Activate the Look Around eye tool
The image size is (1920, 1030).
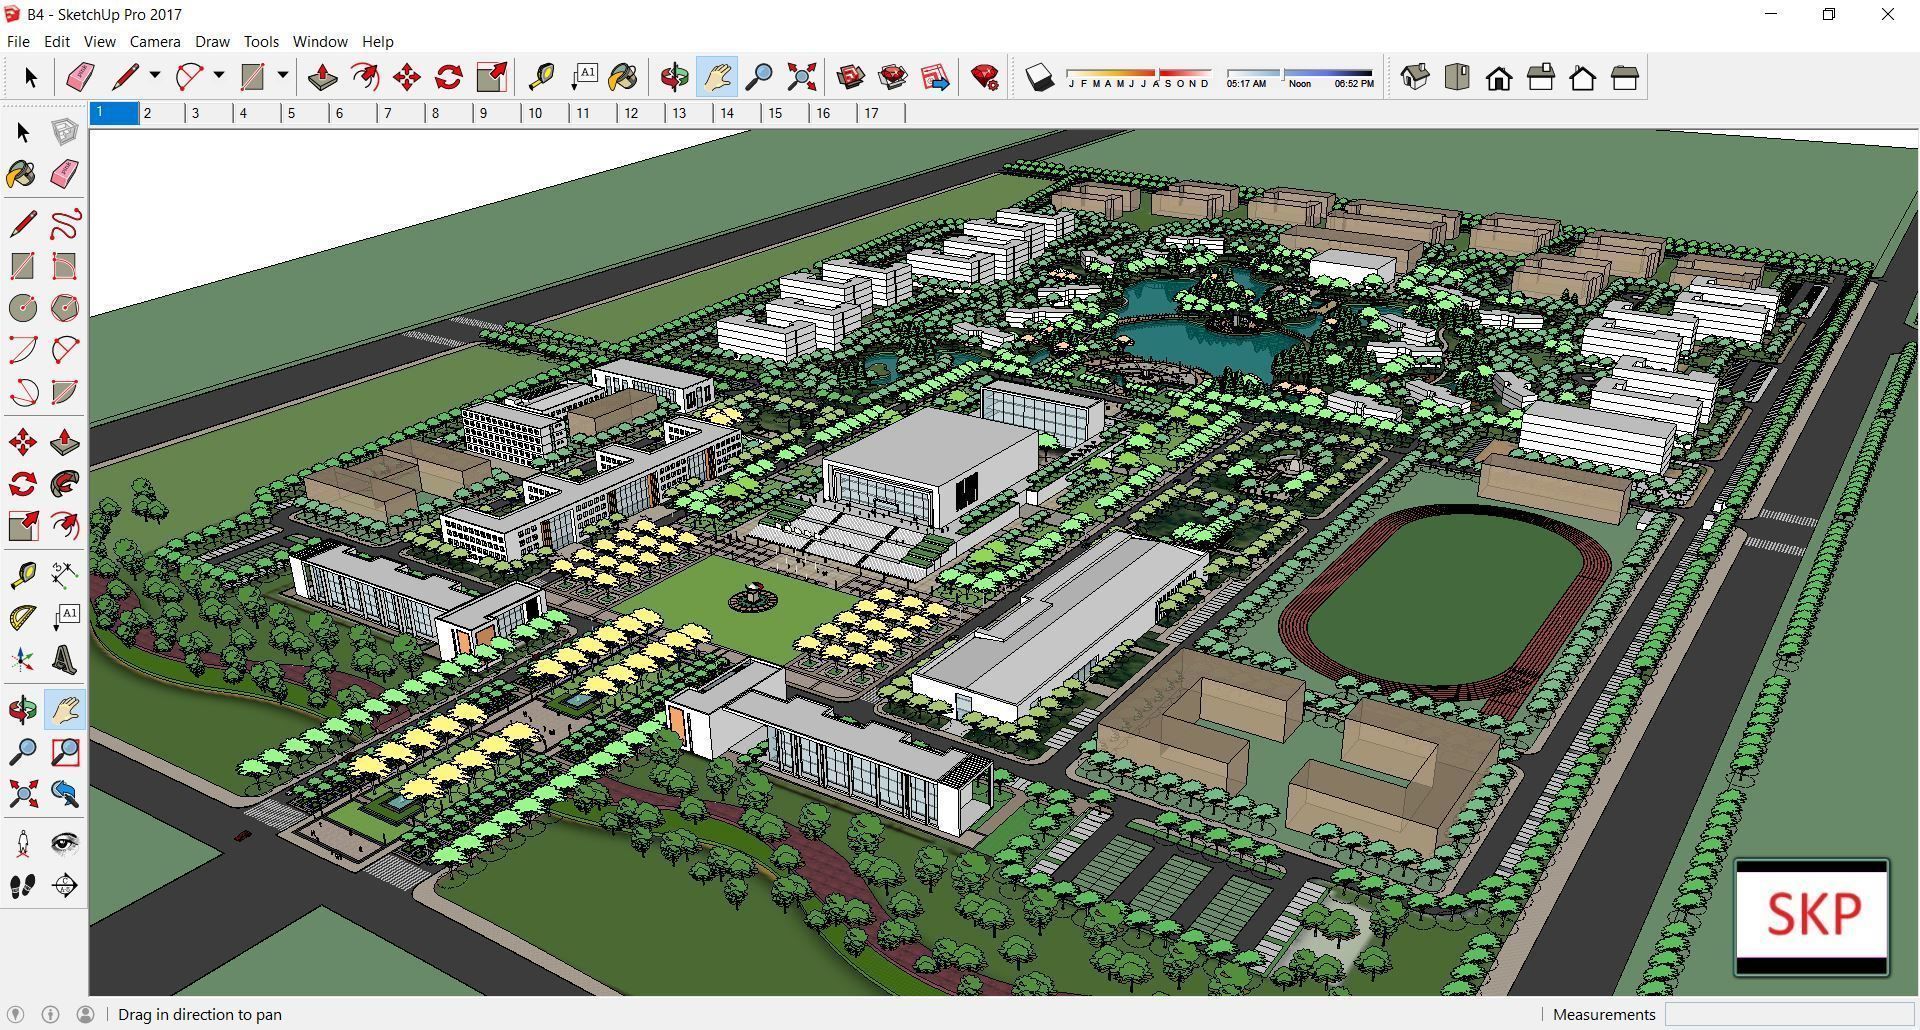[x=65, y=844]
